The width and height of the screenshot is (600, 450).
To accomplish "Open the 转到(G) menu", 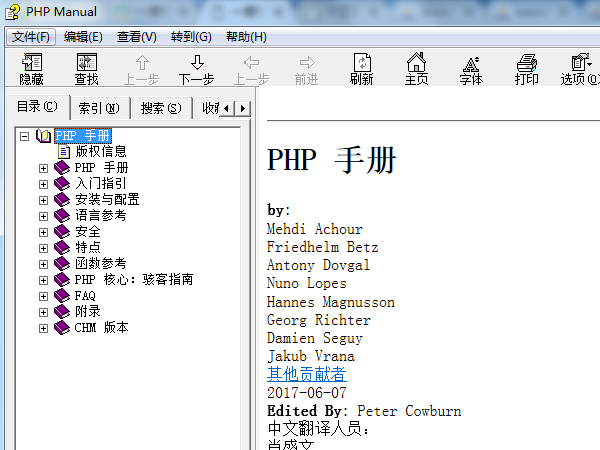I will click(191, 37).
